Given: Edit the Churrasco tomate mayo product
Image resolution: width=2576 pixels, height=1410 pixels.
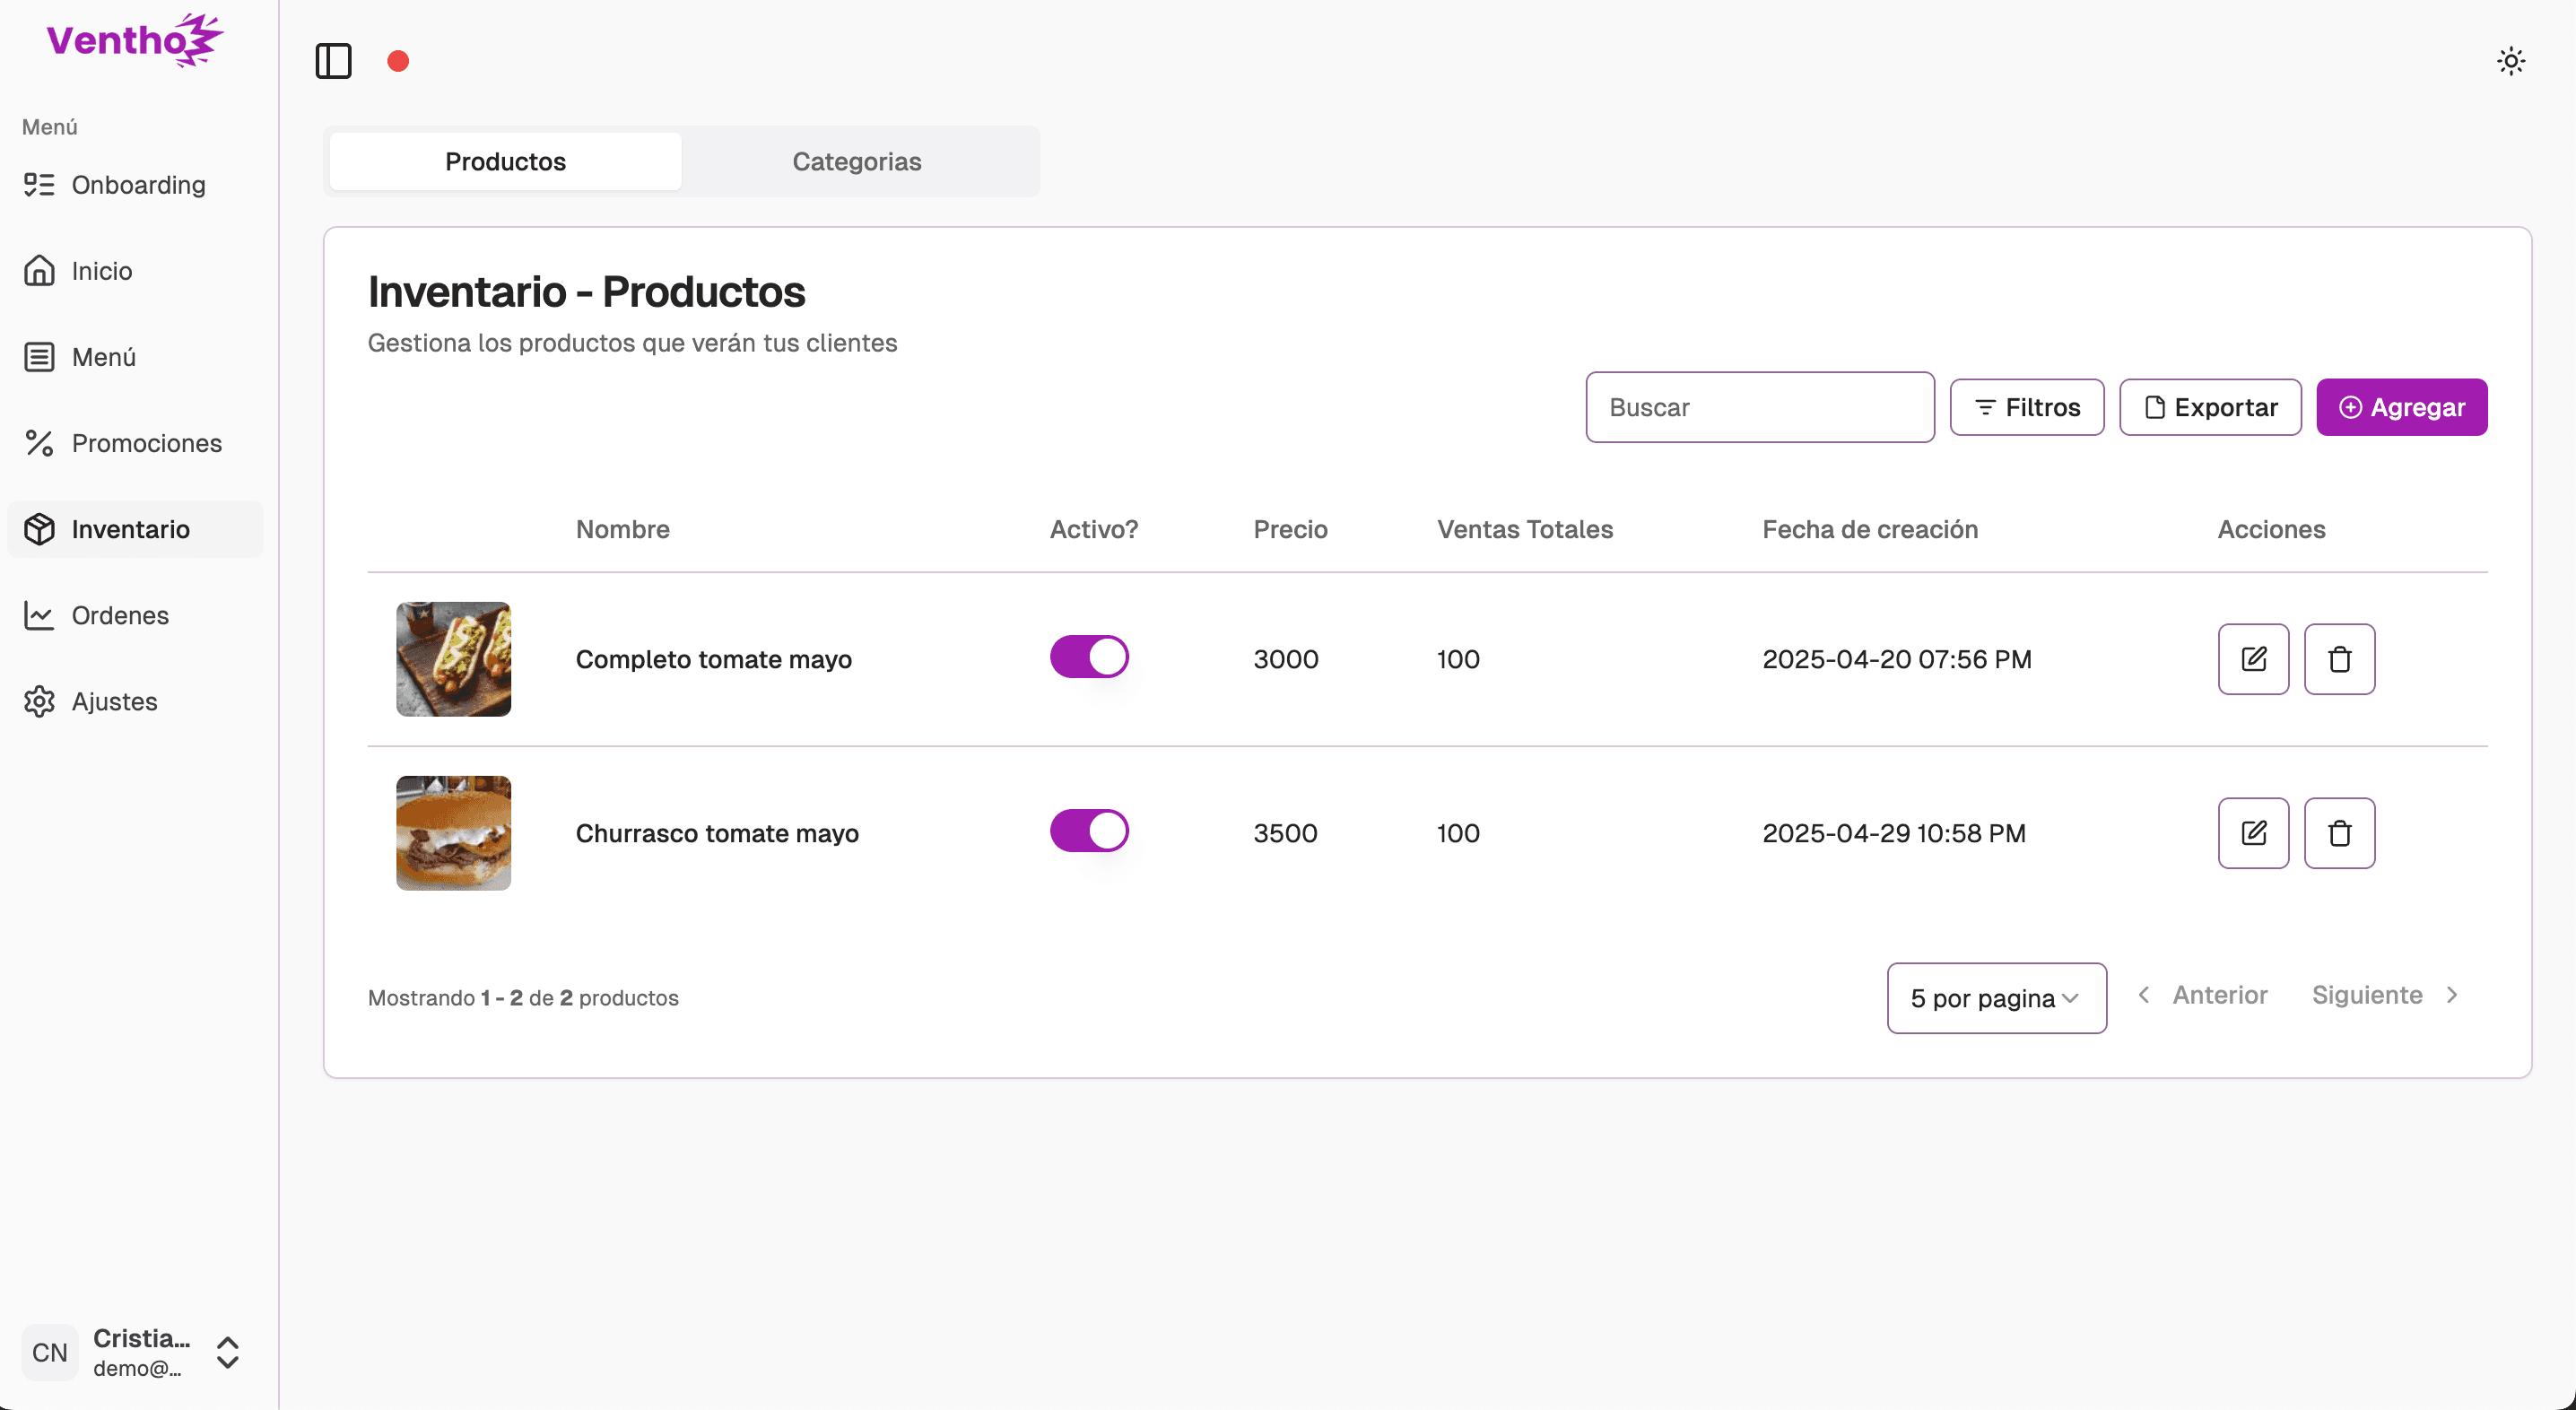Looking at the screenshot, I should pos(2252,833).
